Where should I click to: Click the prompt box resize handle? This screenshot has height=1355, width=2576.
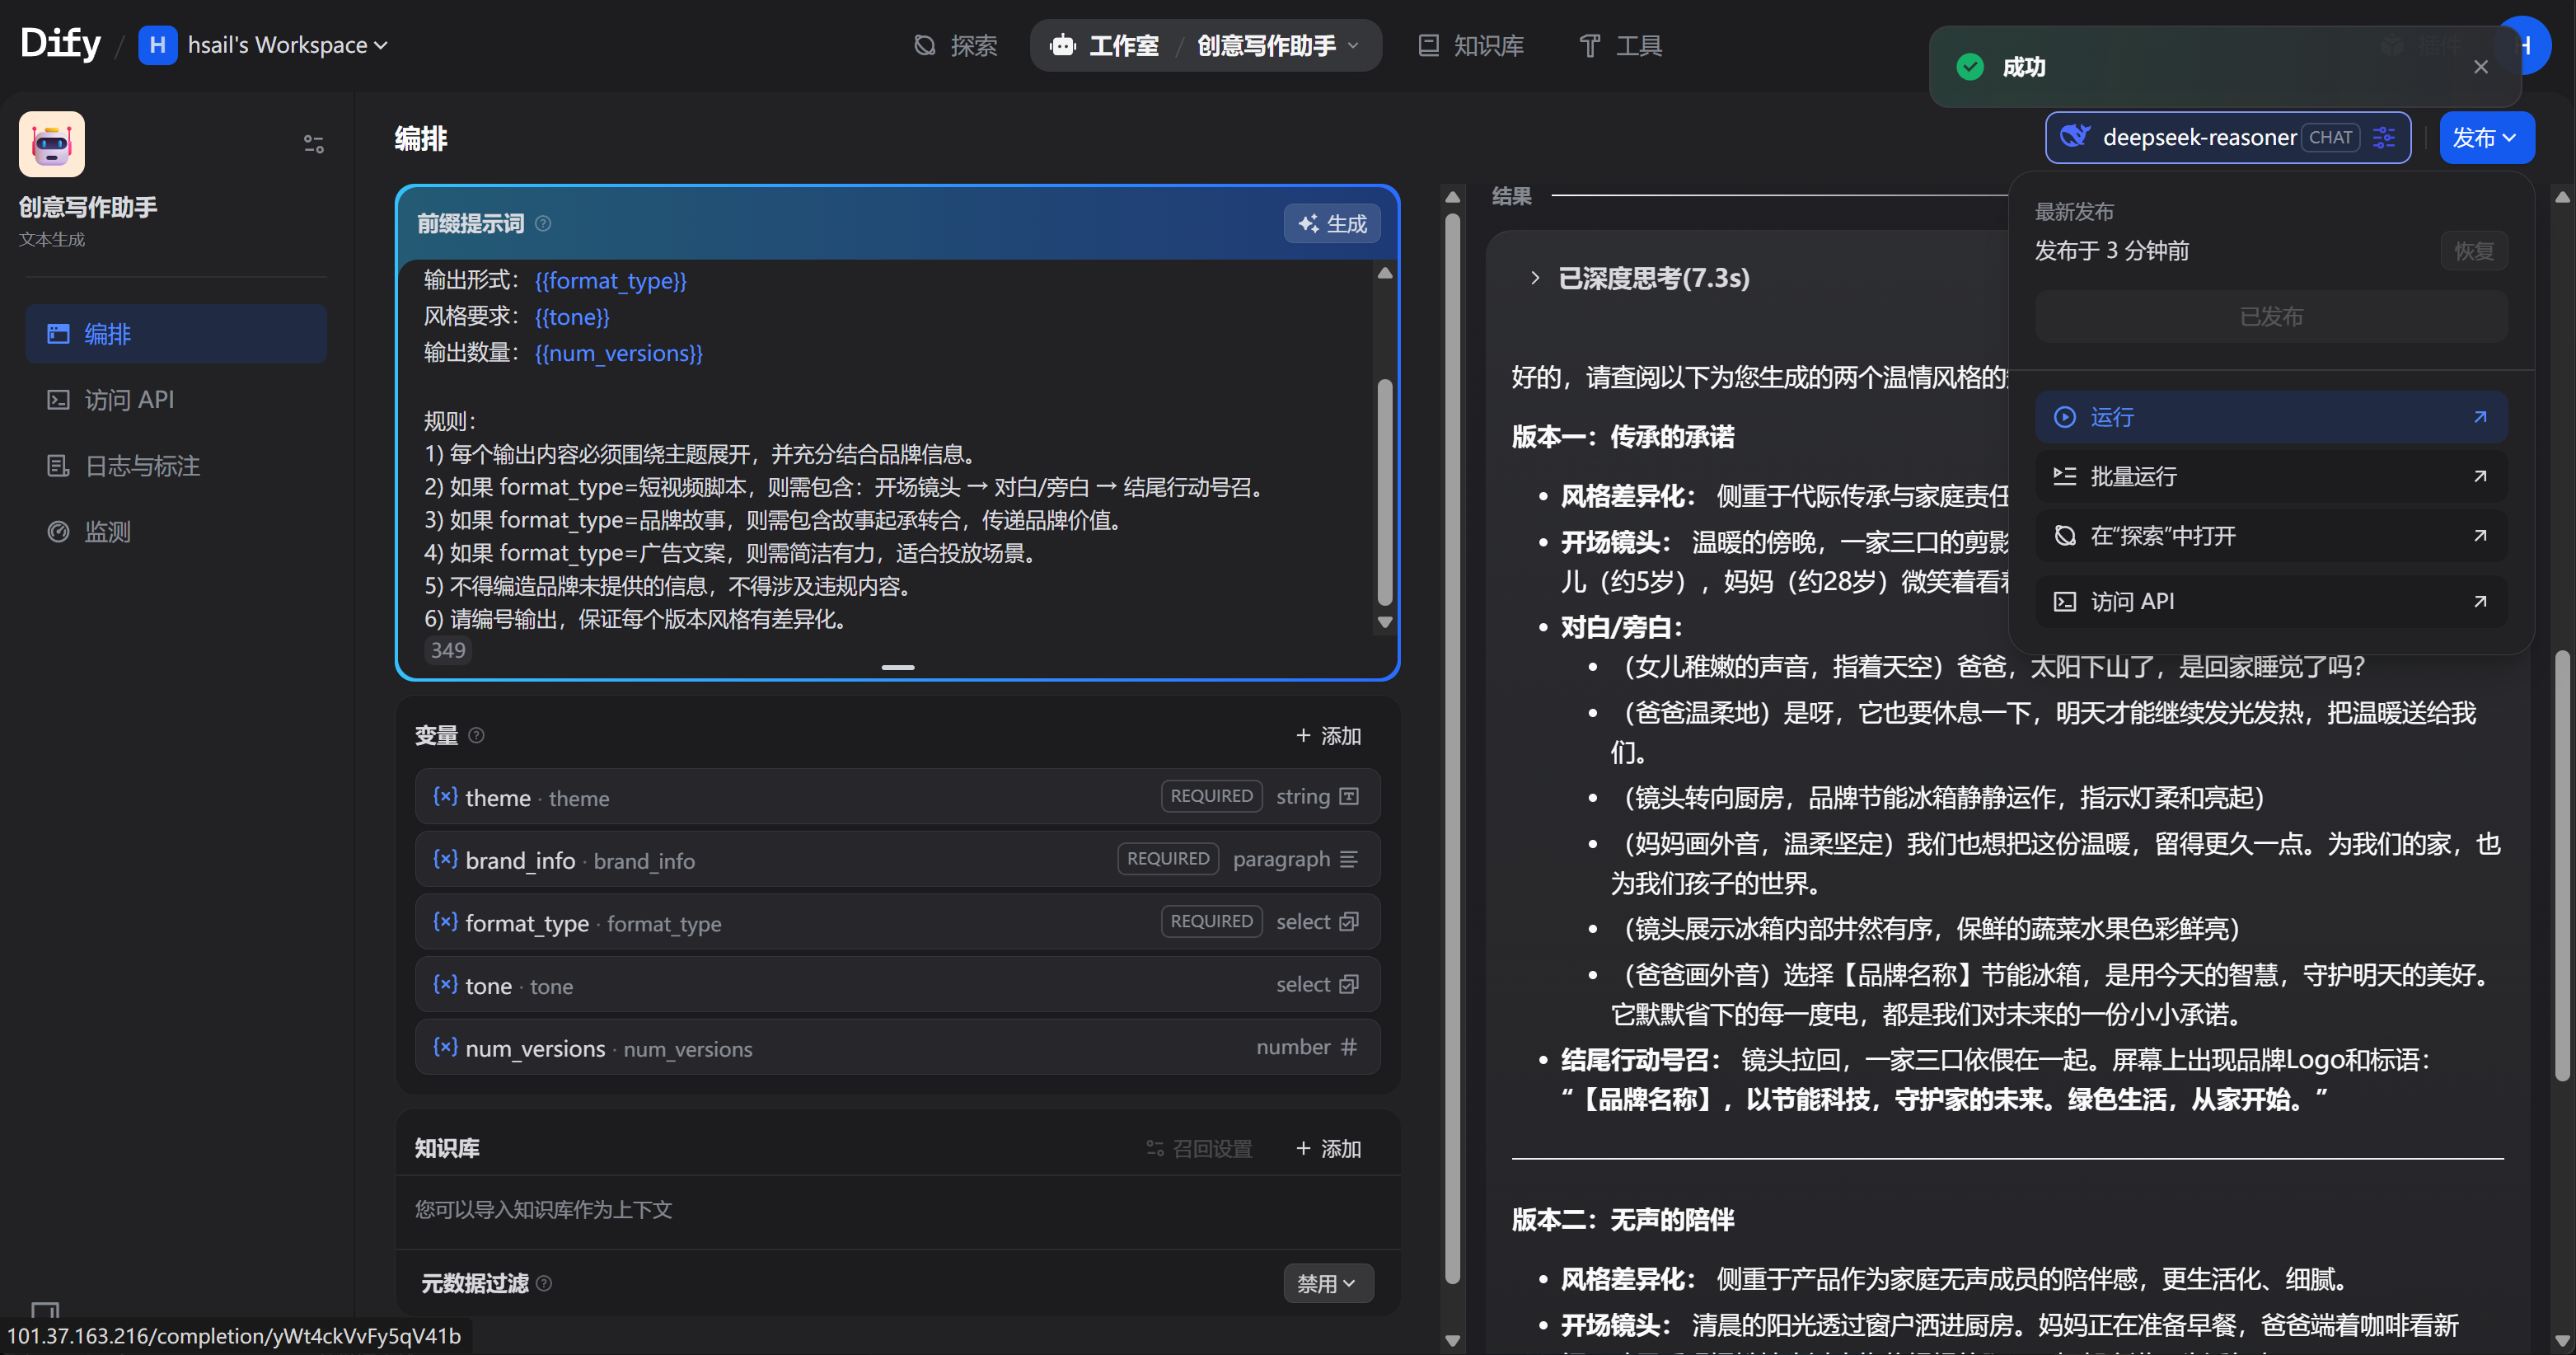point(897,667)
